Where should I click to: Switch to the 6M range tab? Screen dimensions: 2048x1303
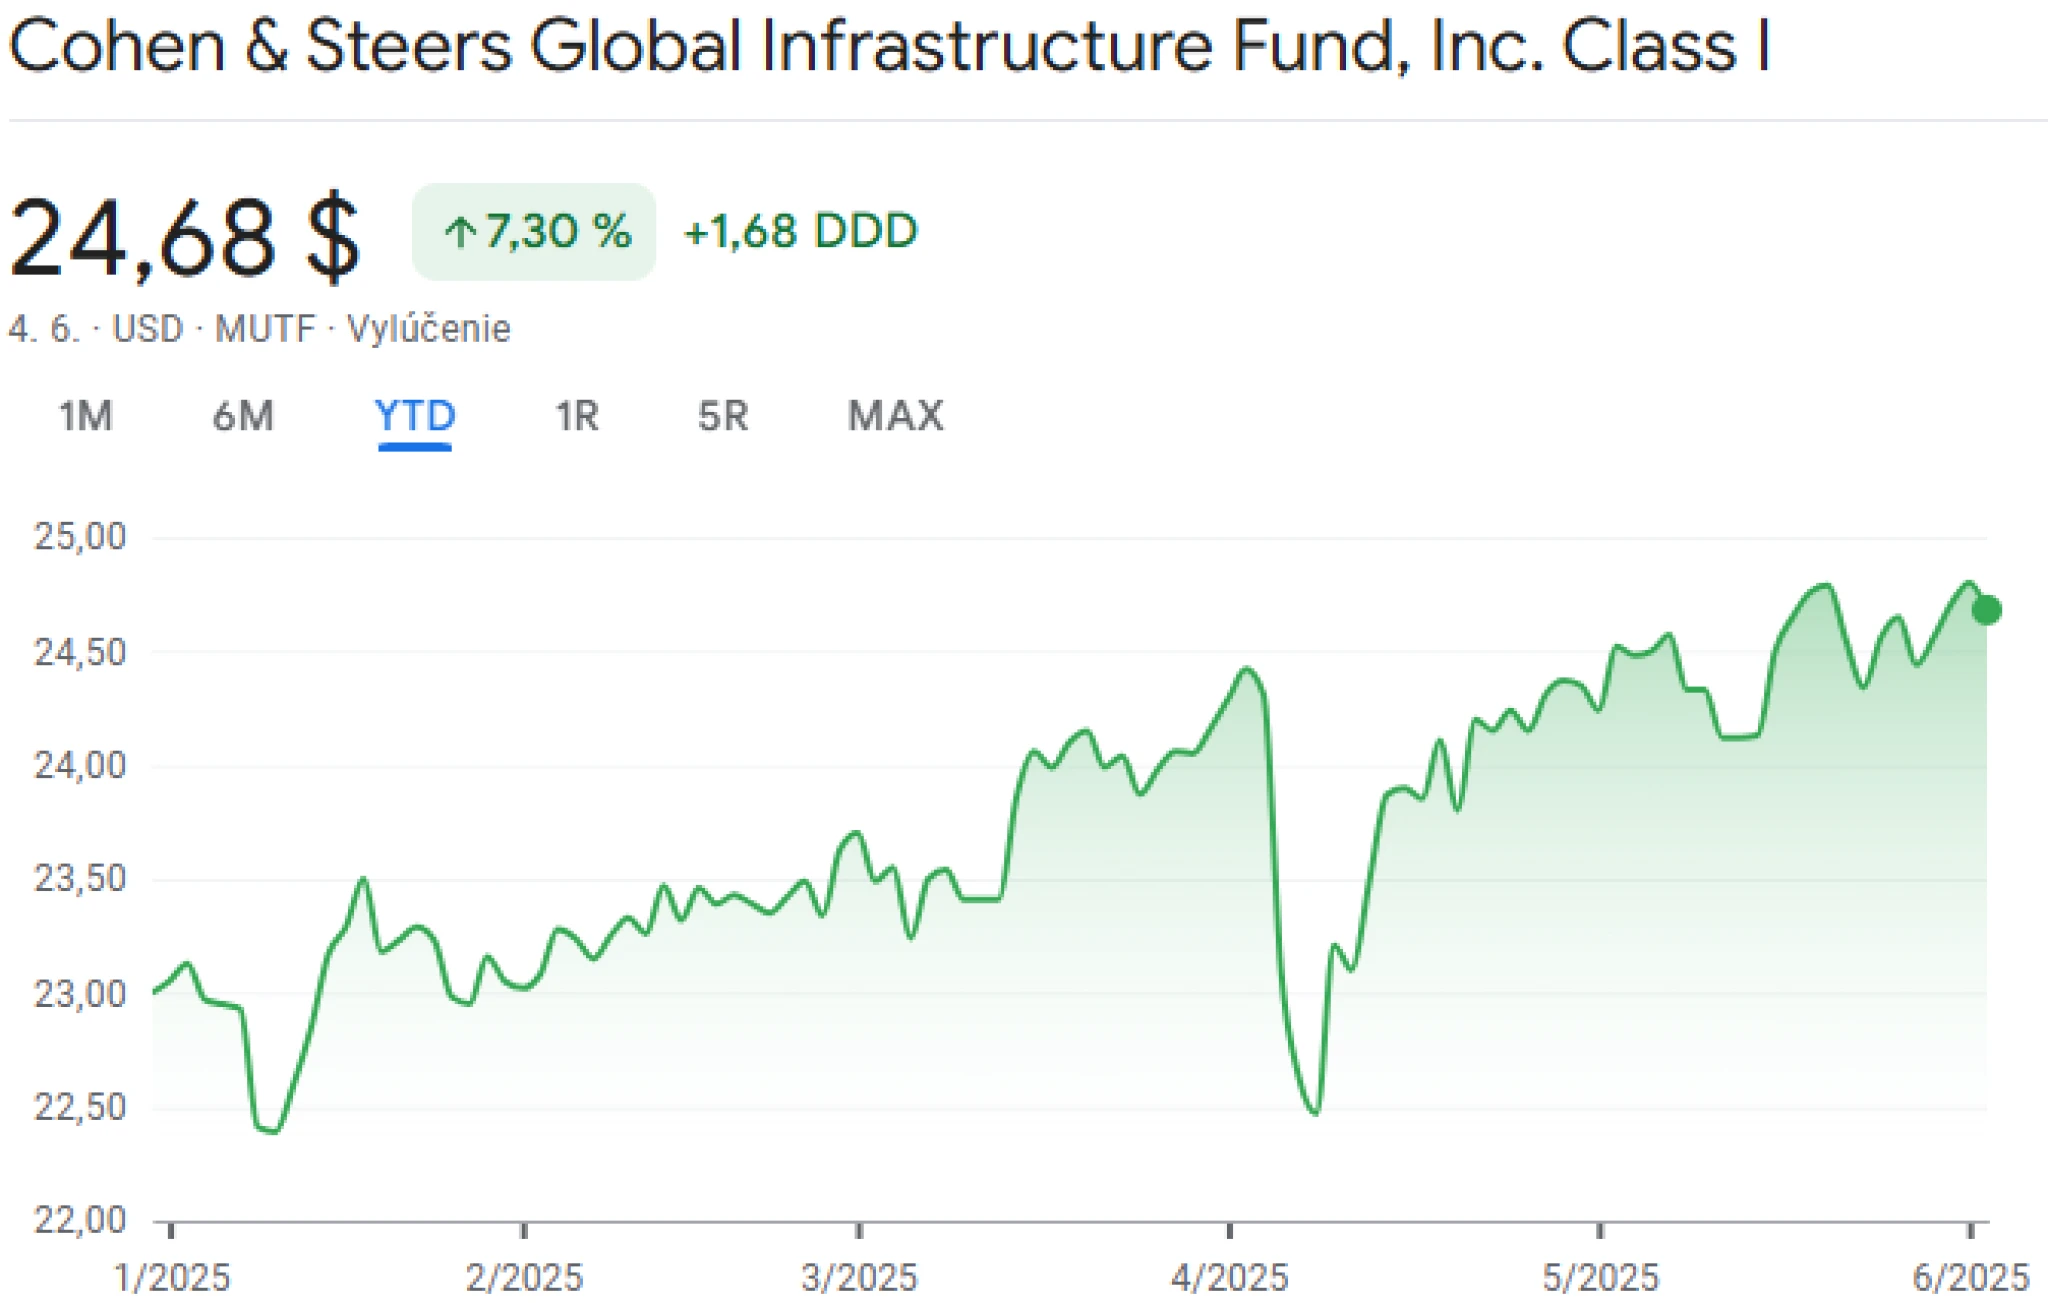pyautogui.click(x=243, y=415)
